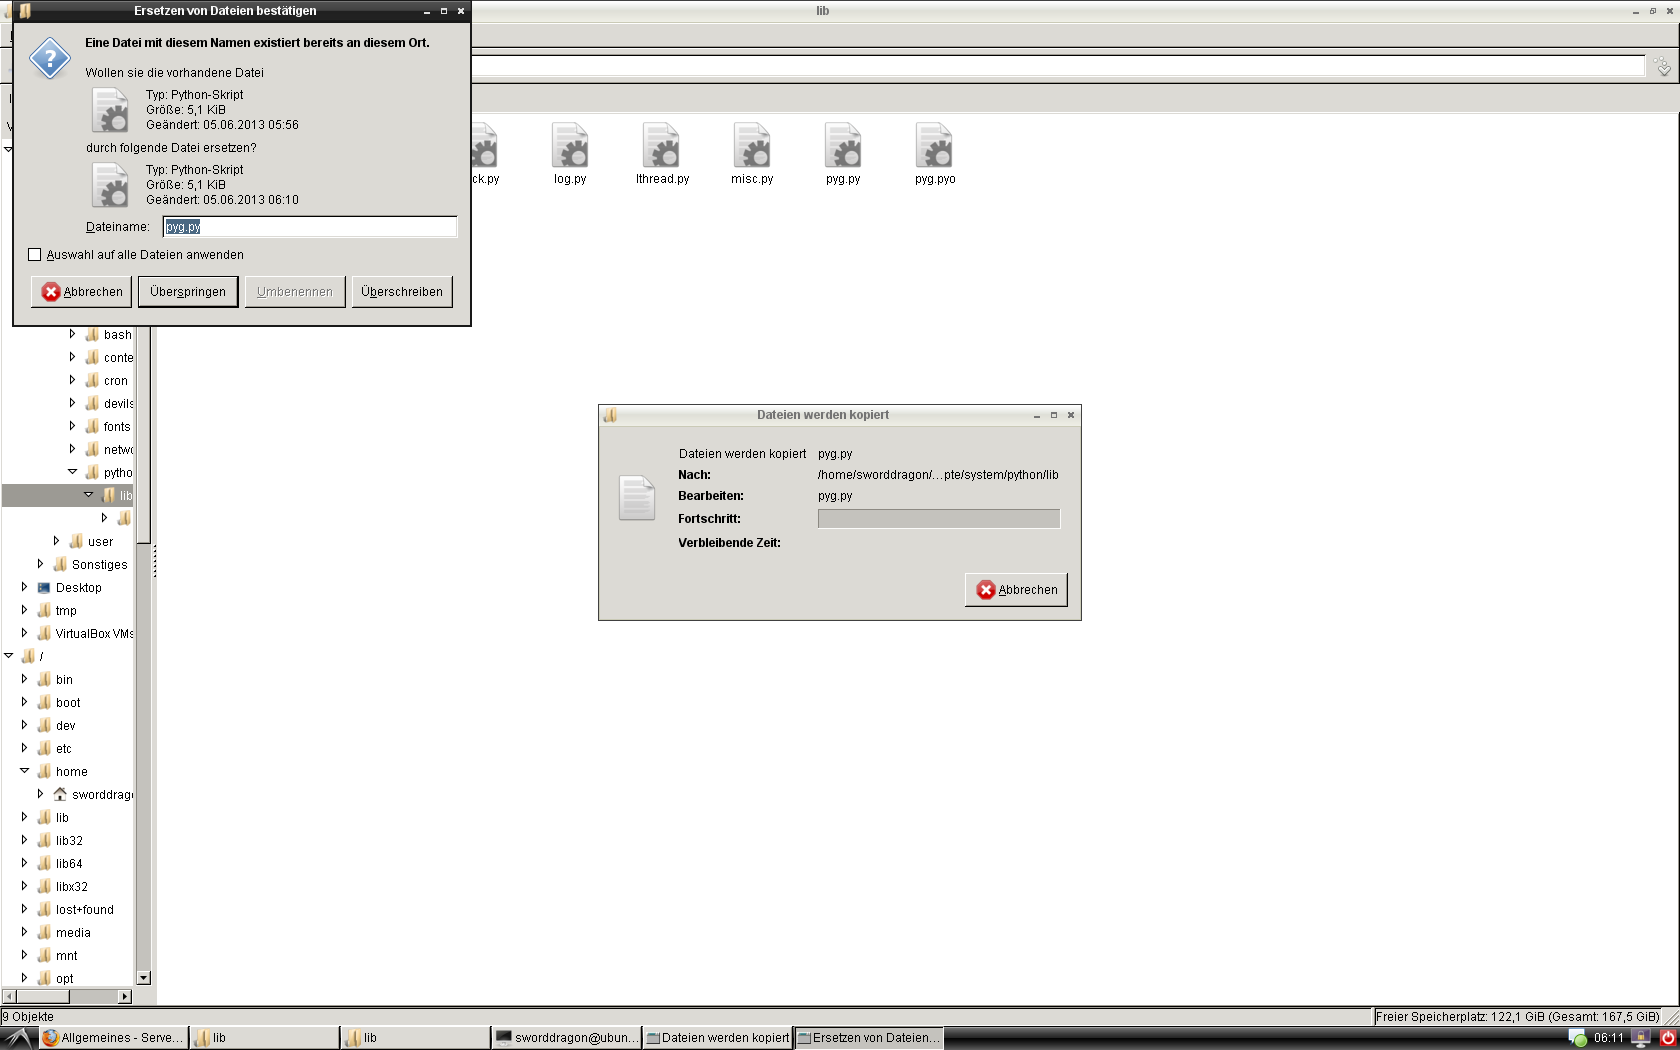
Task: Collapse the home folder in tree
Action: click(25, 771)
